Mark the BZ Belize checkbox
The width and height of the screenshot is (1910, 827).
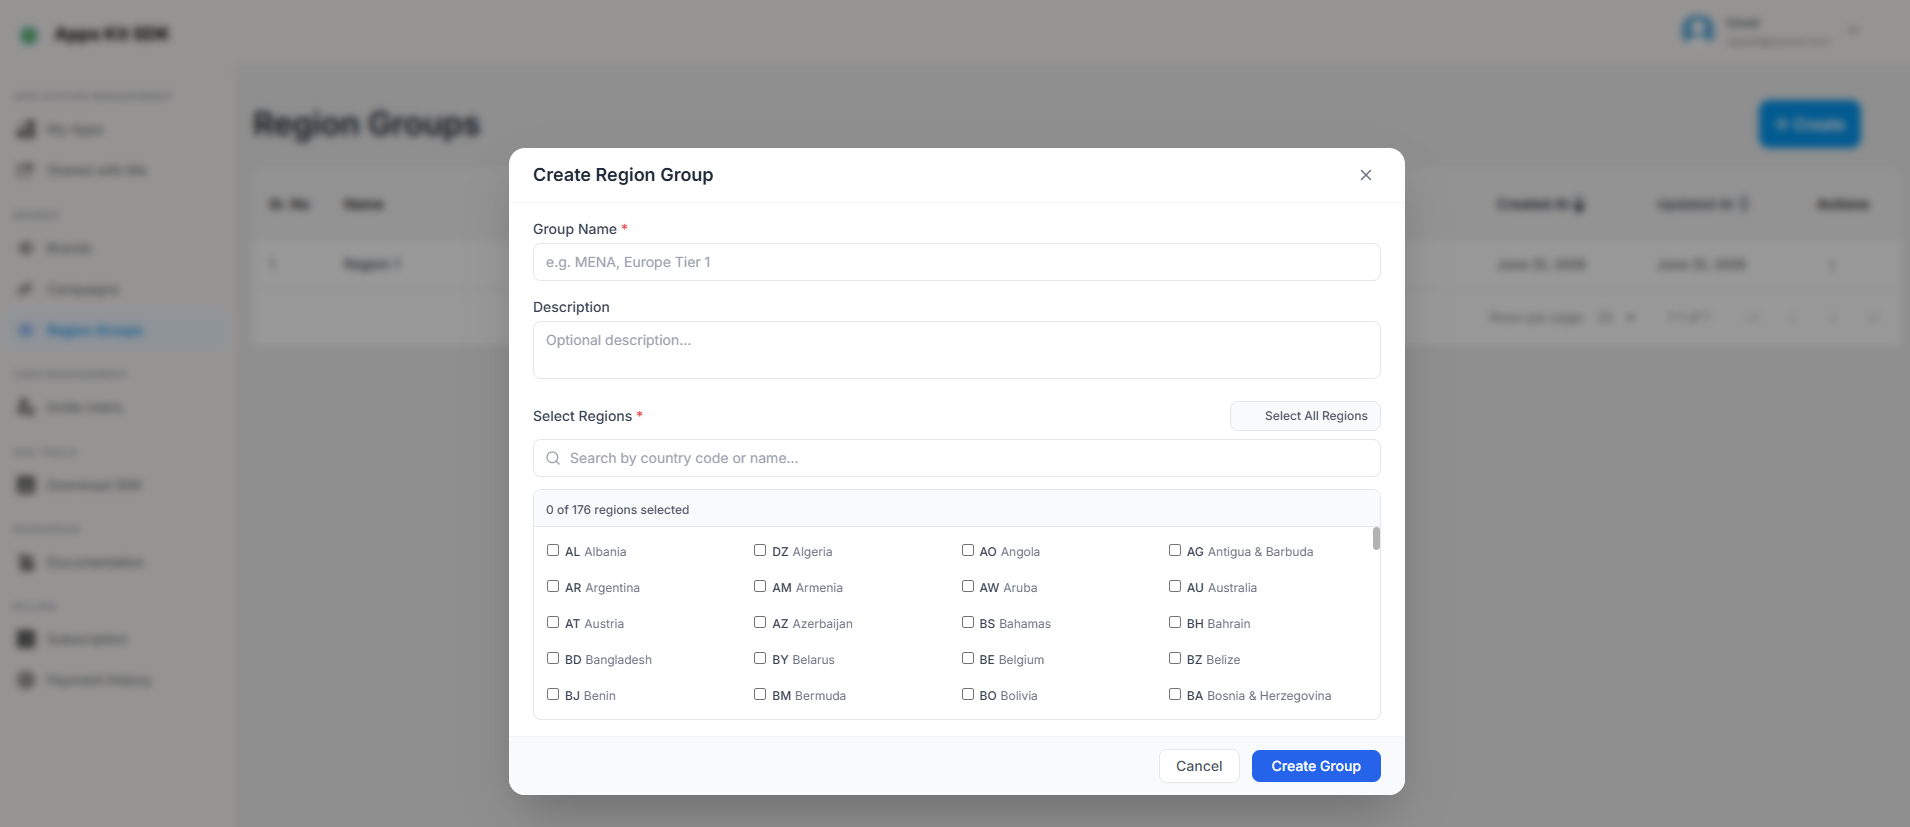[1175, 658]
